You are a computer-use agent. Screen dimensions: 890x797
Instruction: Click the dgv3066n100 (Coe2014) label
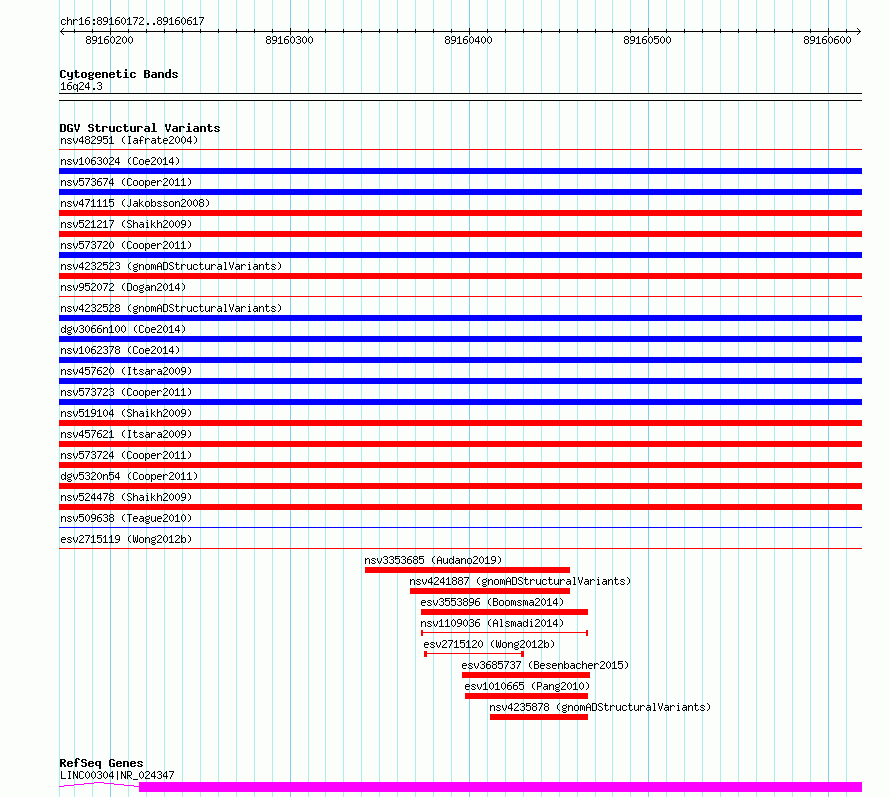click(123, 329)
